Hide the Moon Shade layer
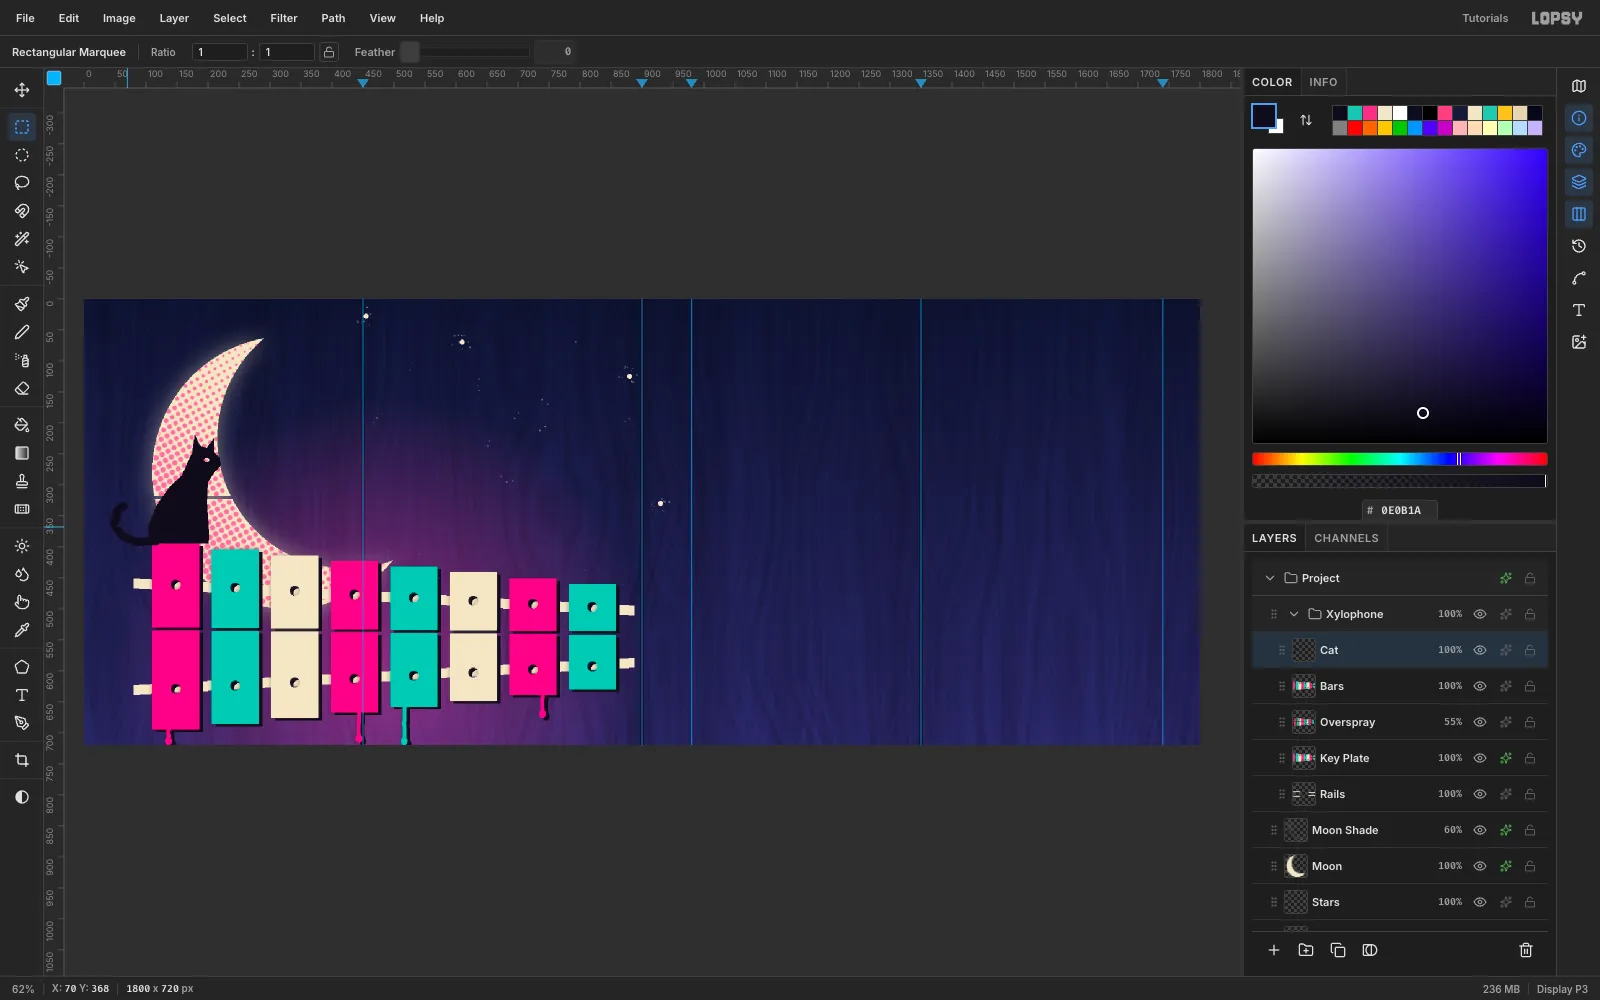Viewport: 1600px width, 1000px height. click(x=1480, y=830)
